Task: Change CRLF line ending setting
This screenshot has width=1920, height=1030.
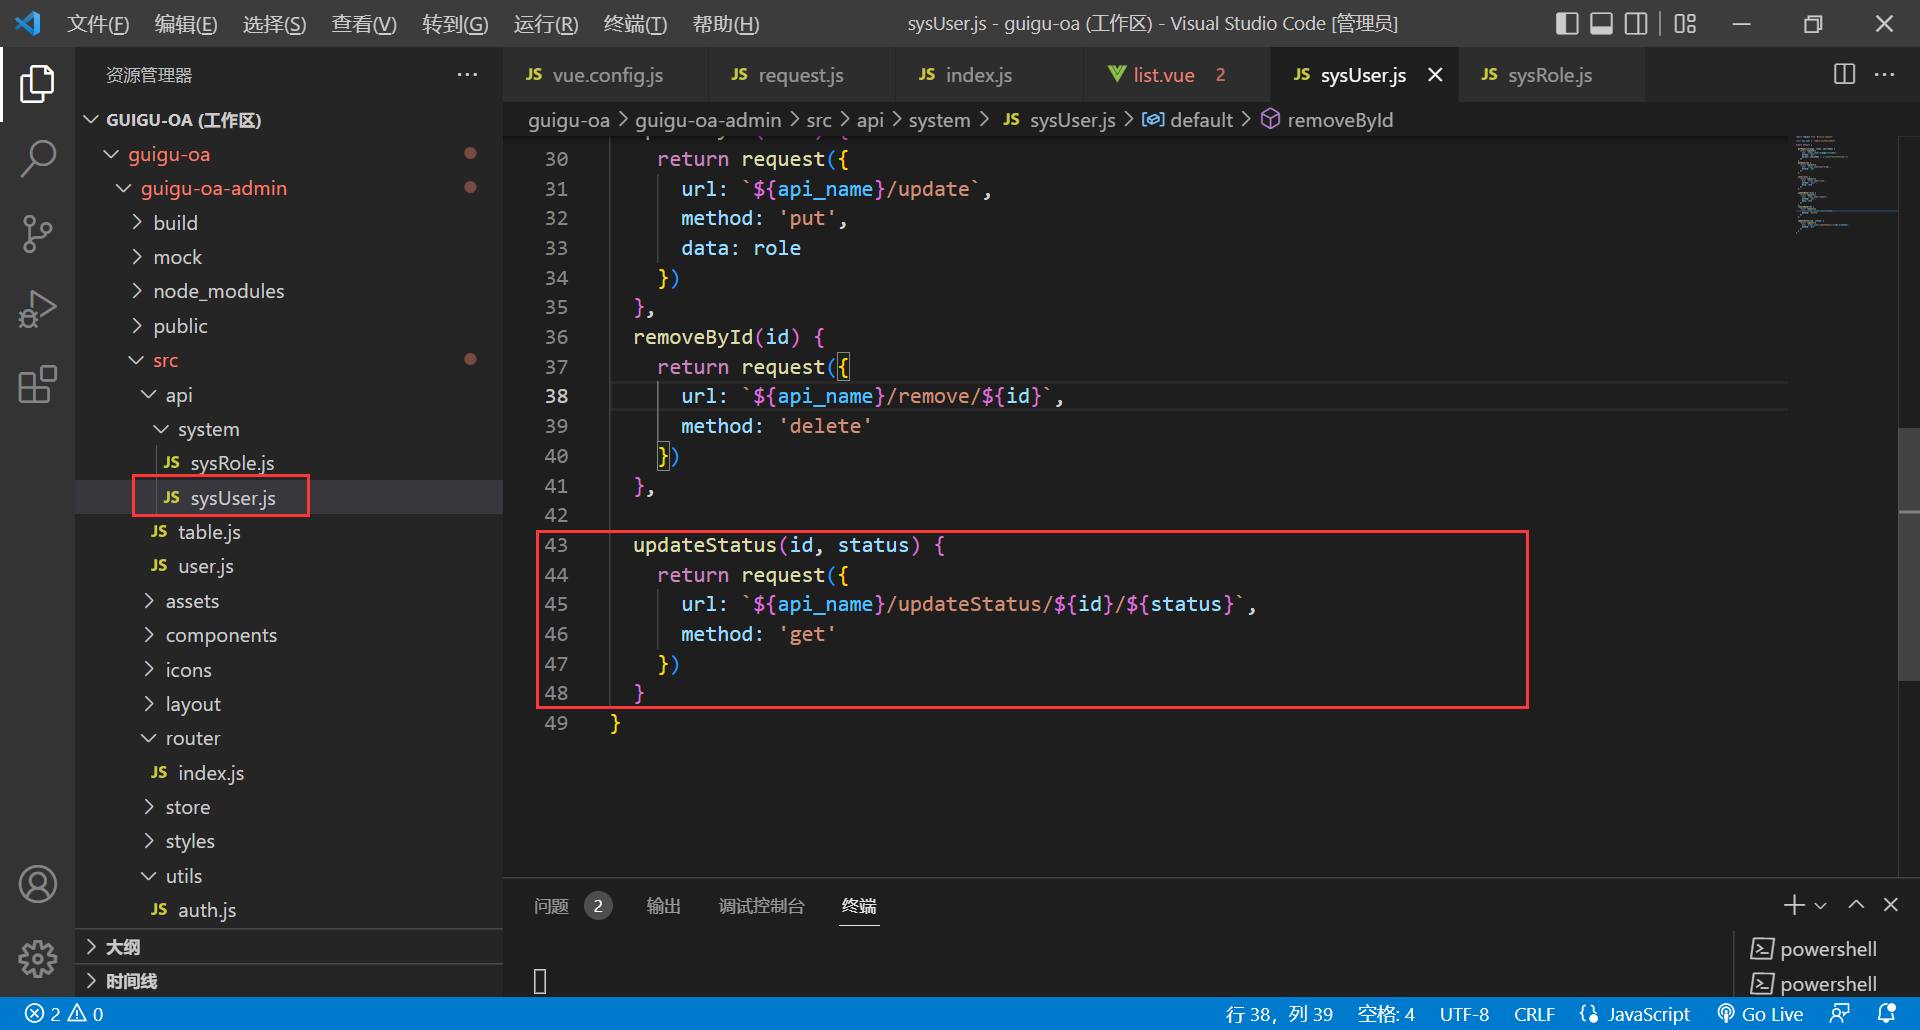Action: [1533, 1014]
